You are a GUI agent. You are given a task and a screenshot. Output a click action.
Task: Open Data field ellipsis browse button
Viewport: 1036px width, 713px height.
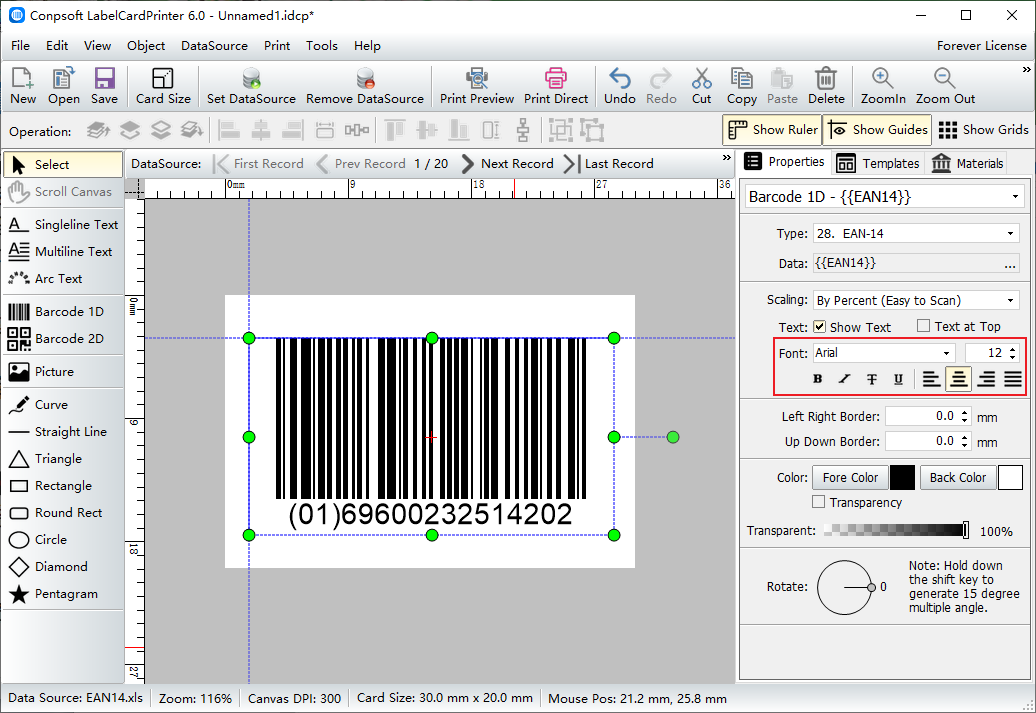(1010, 264)
